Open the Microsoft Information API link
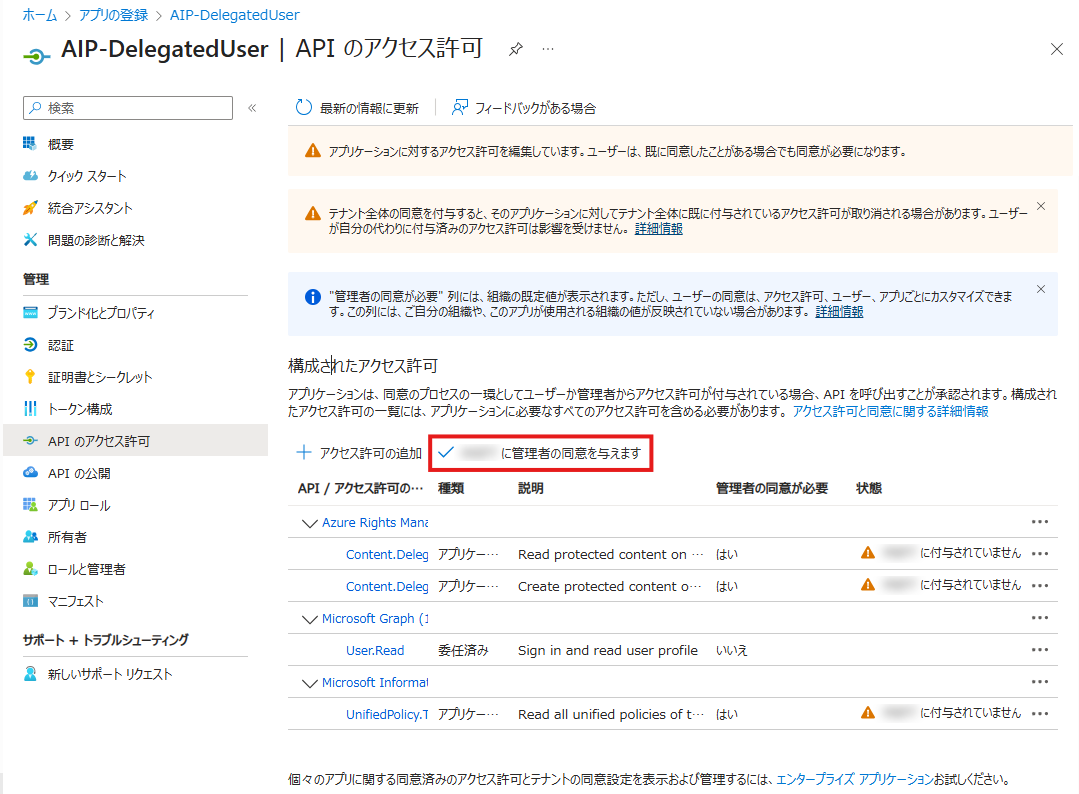 tap(375, 683)
